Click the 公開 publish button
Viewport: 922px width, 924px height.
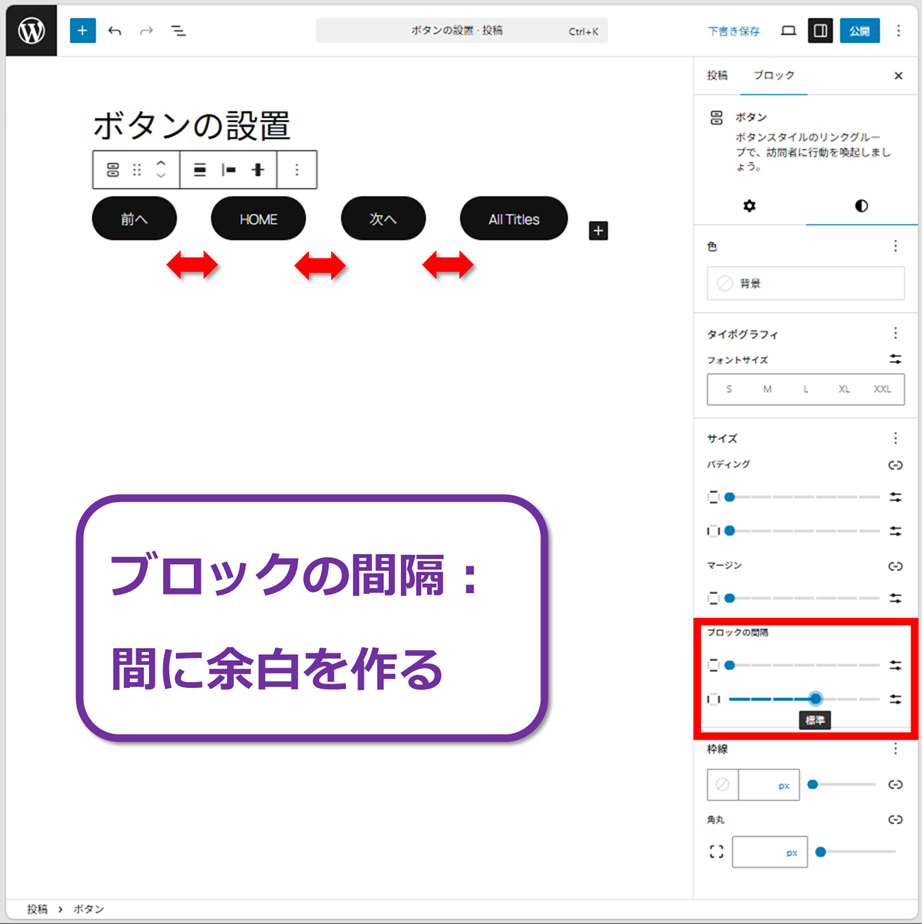coord(859,31)
